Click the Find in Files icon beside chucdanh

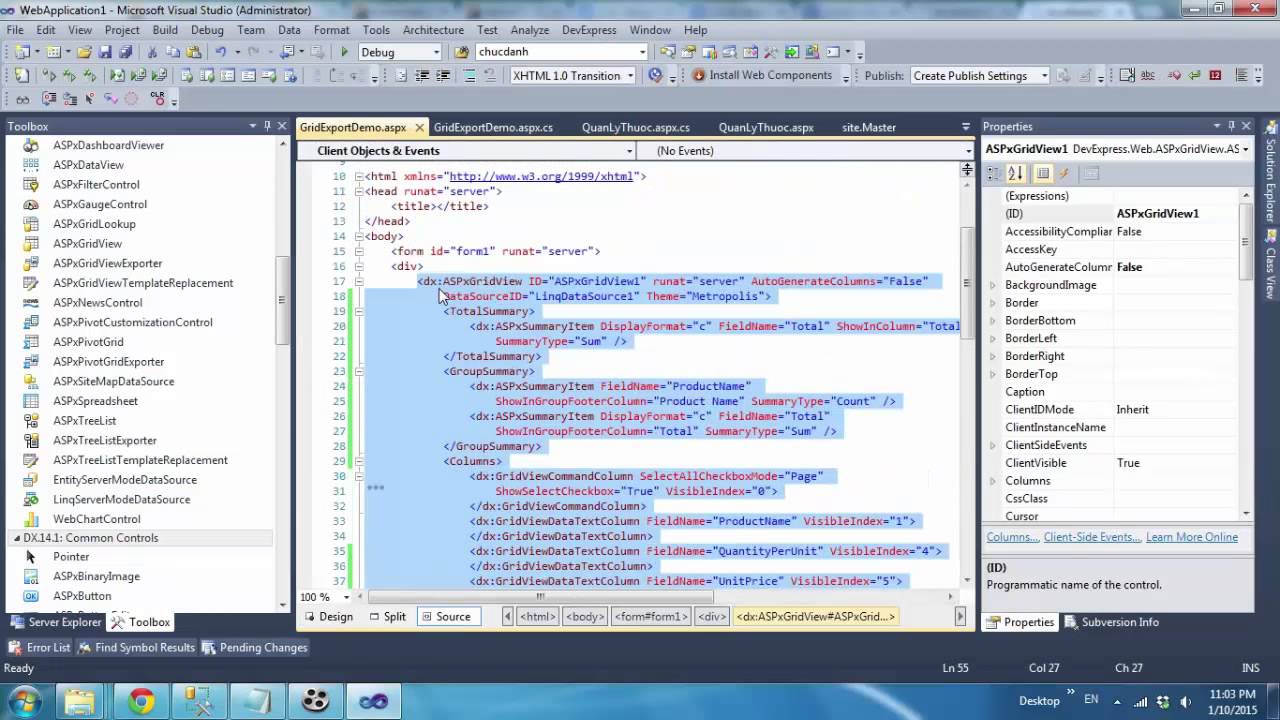461,52
